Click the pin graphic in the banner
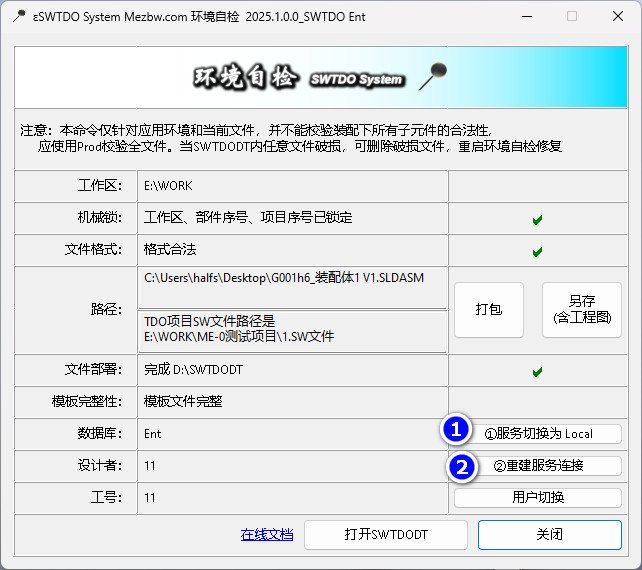Viewport: 642px width, 570px height. point(432,74)
